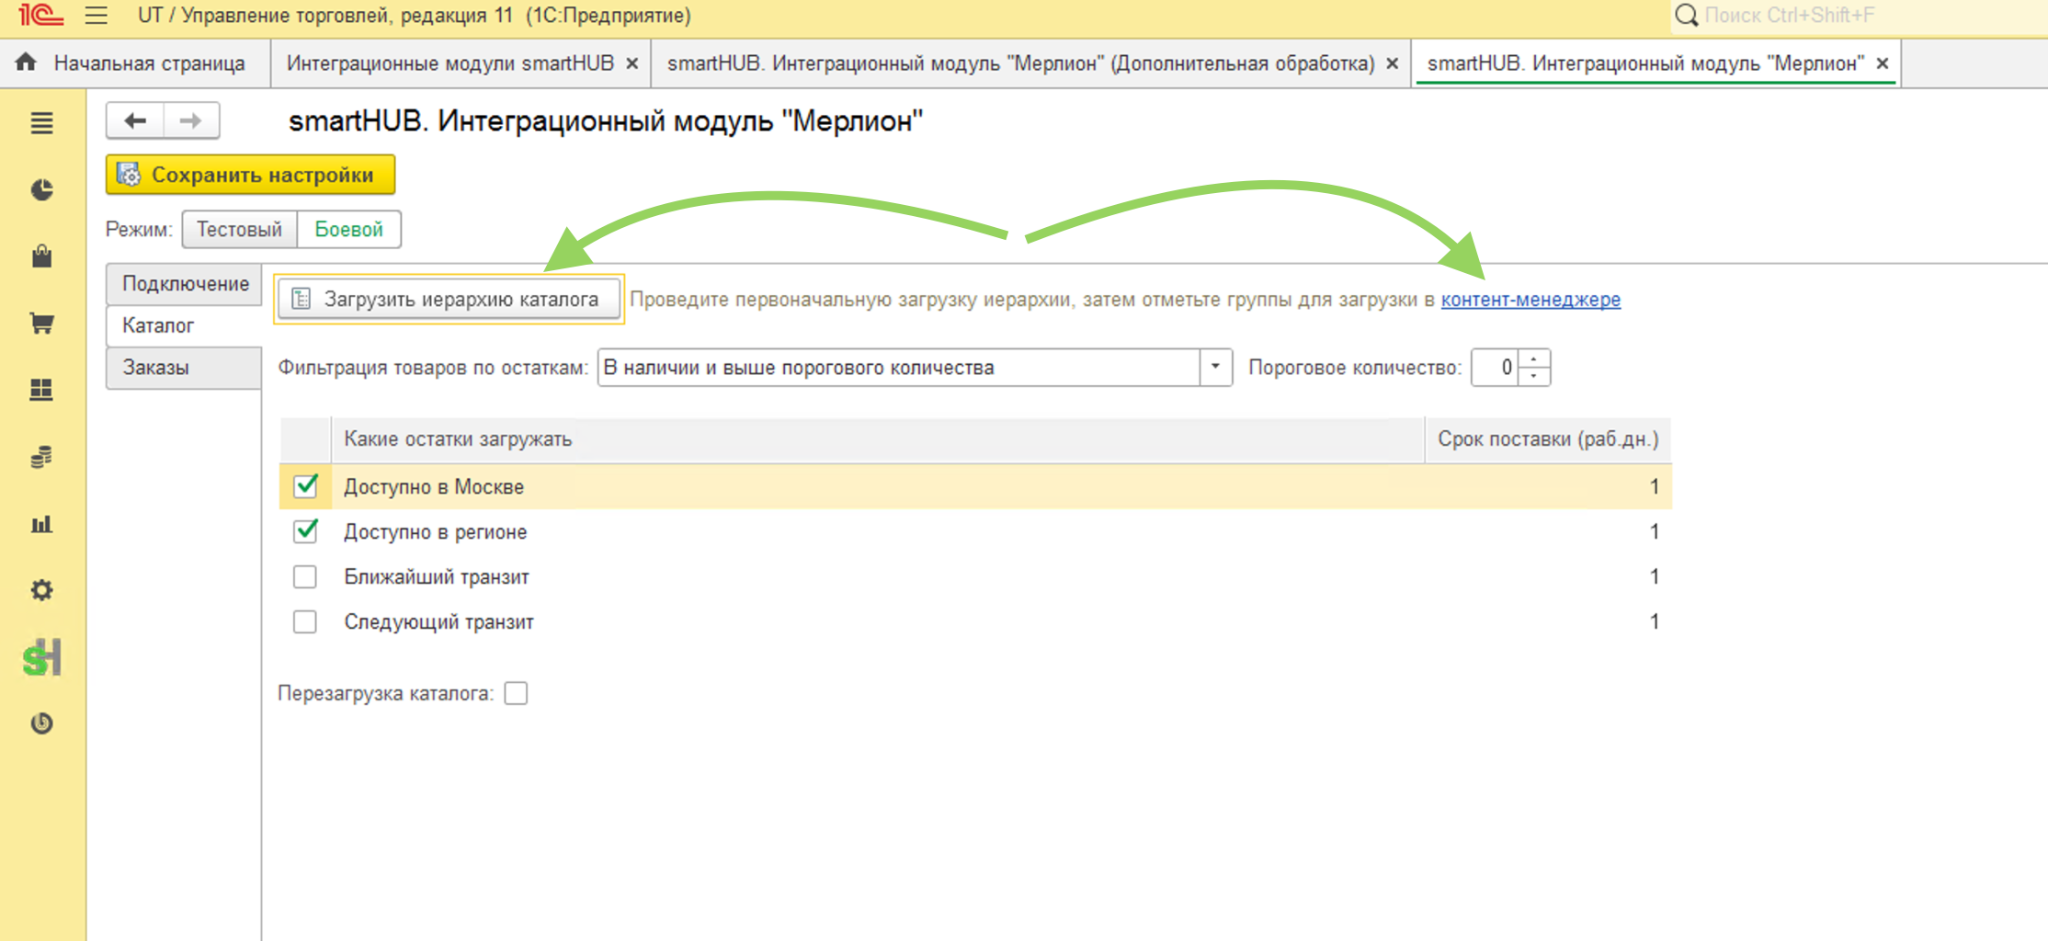Open the smartHUB section icon in sidebar
Screen dimensions: 2048x941
[x=42, y=657]
